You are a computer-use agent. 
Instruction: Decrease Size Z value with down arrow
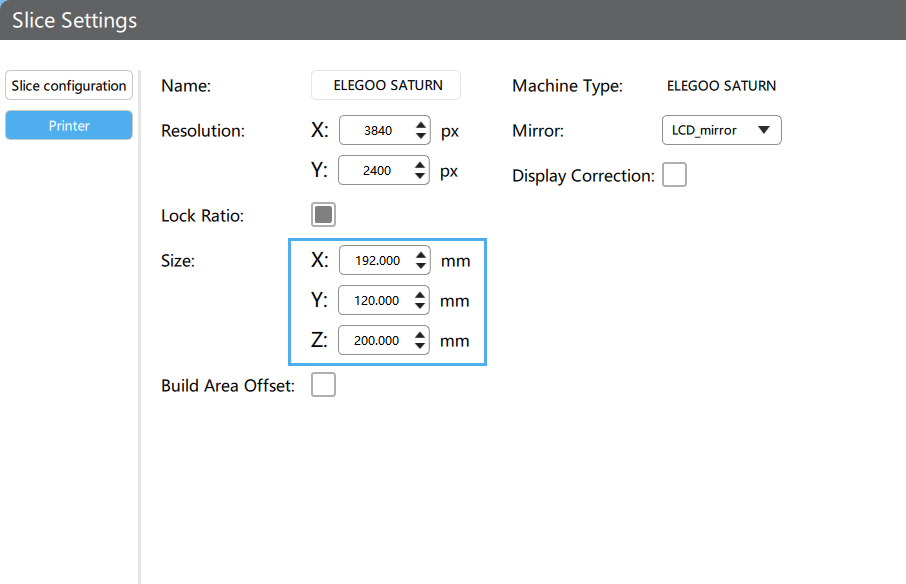[x=420, y=347]
